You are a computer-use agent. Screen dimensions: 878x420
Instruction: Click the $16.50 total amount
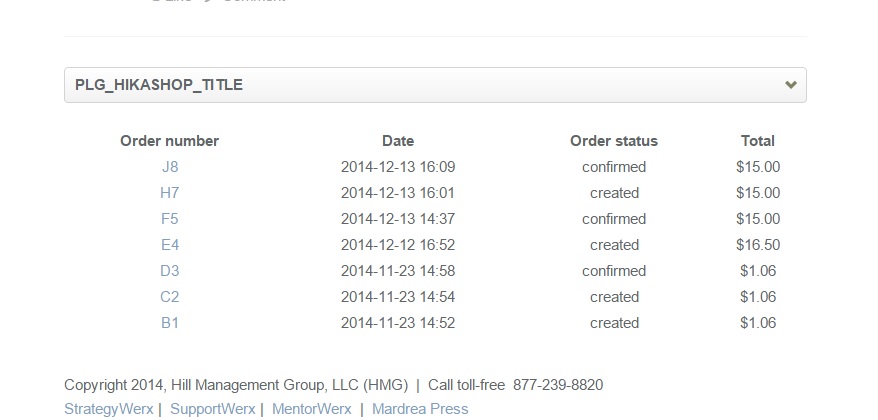[x=758, y=245]
